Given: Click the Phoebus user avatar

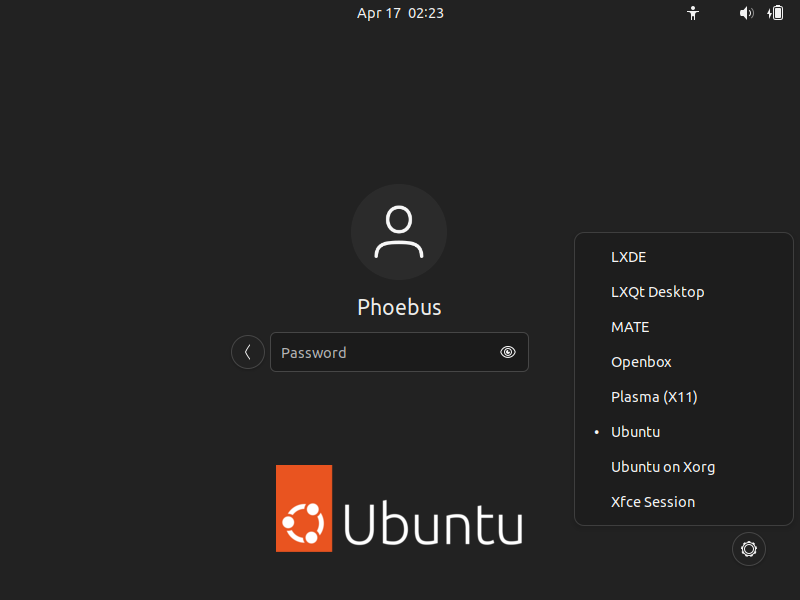Looking at the screenshot, I should (x=399, y=232).
